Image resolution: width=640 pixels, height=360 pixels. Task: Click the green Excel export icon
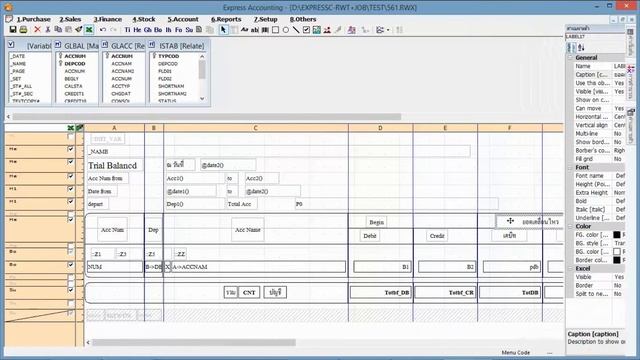tap(89, 30)
